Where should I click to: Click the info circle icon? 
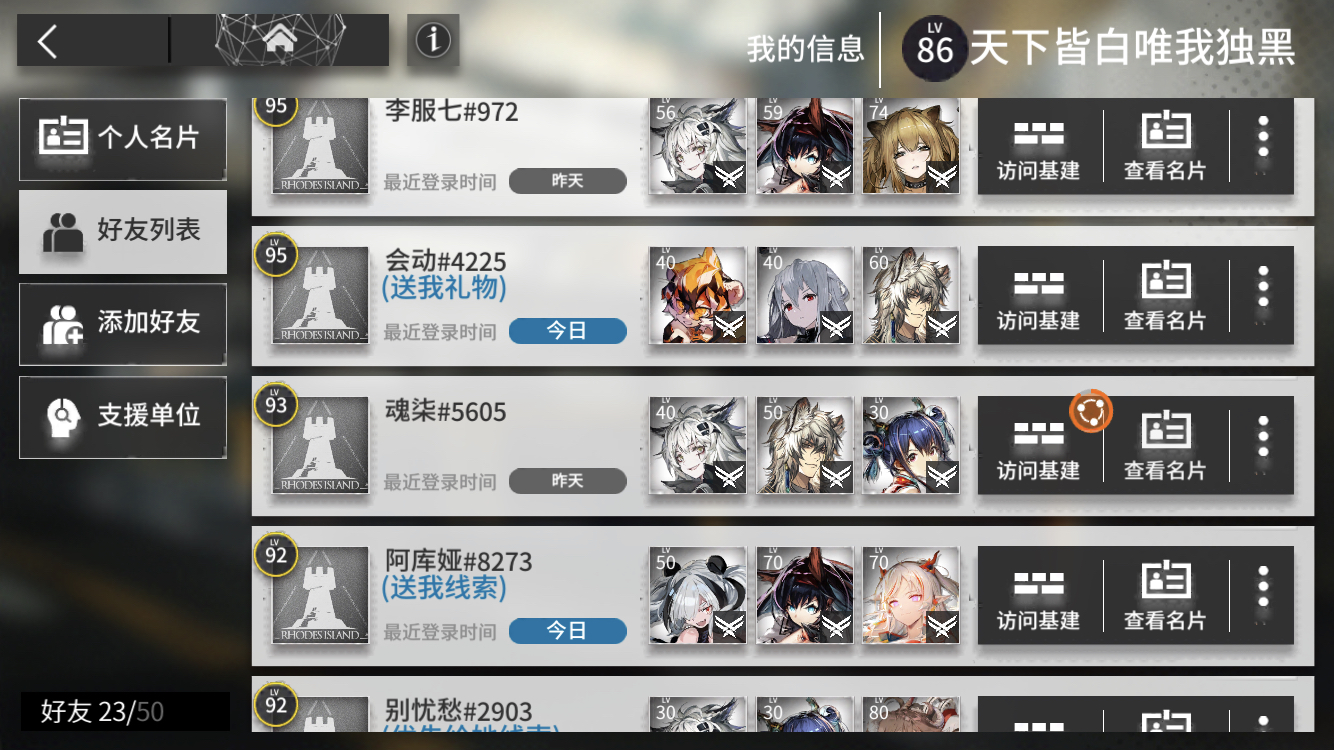point(433,41)
